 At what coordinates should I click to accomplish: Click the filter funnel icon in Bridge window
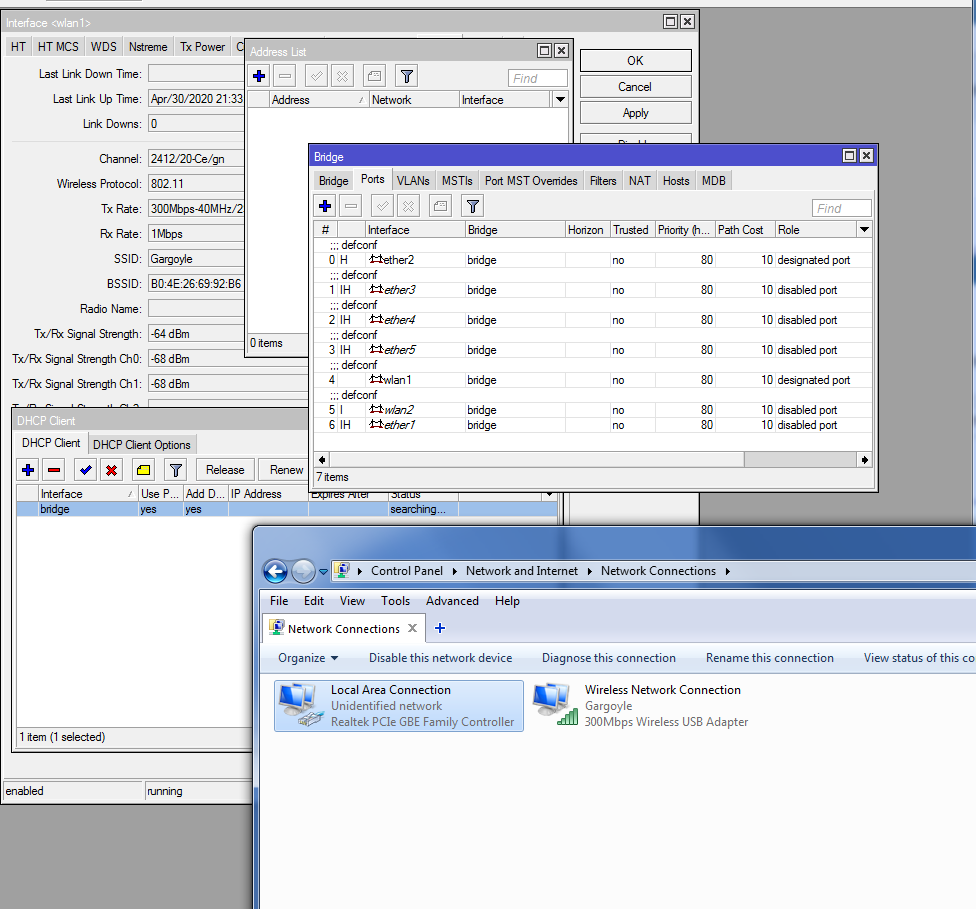point(473,206)
